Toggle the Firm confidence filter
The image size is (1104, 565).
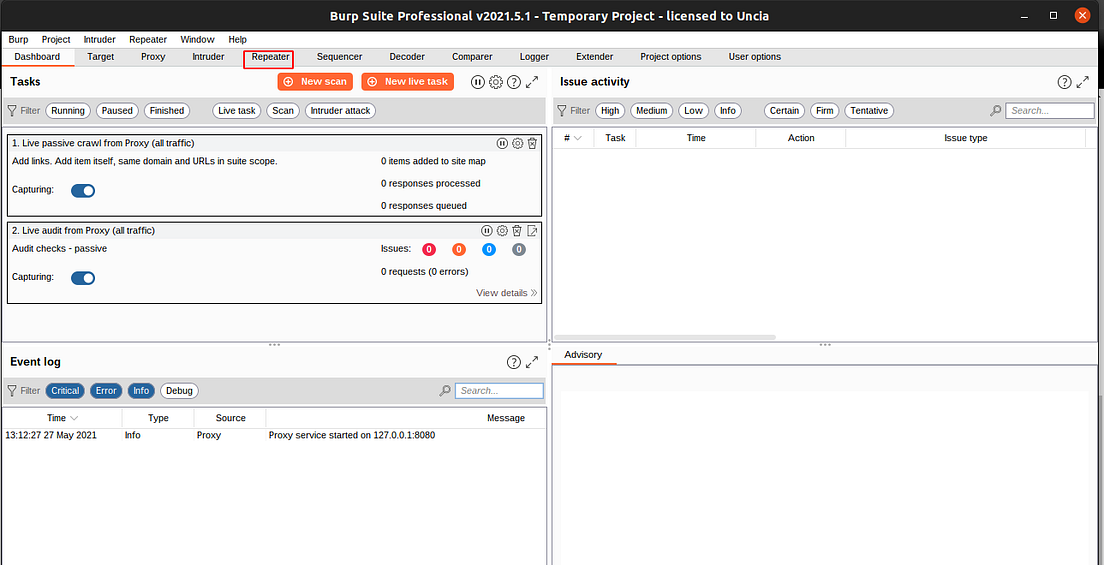[824, 111]
